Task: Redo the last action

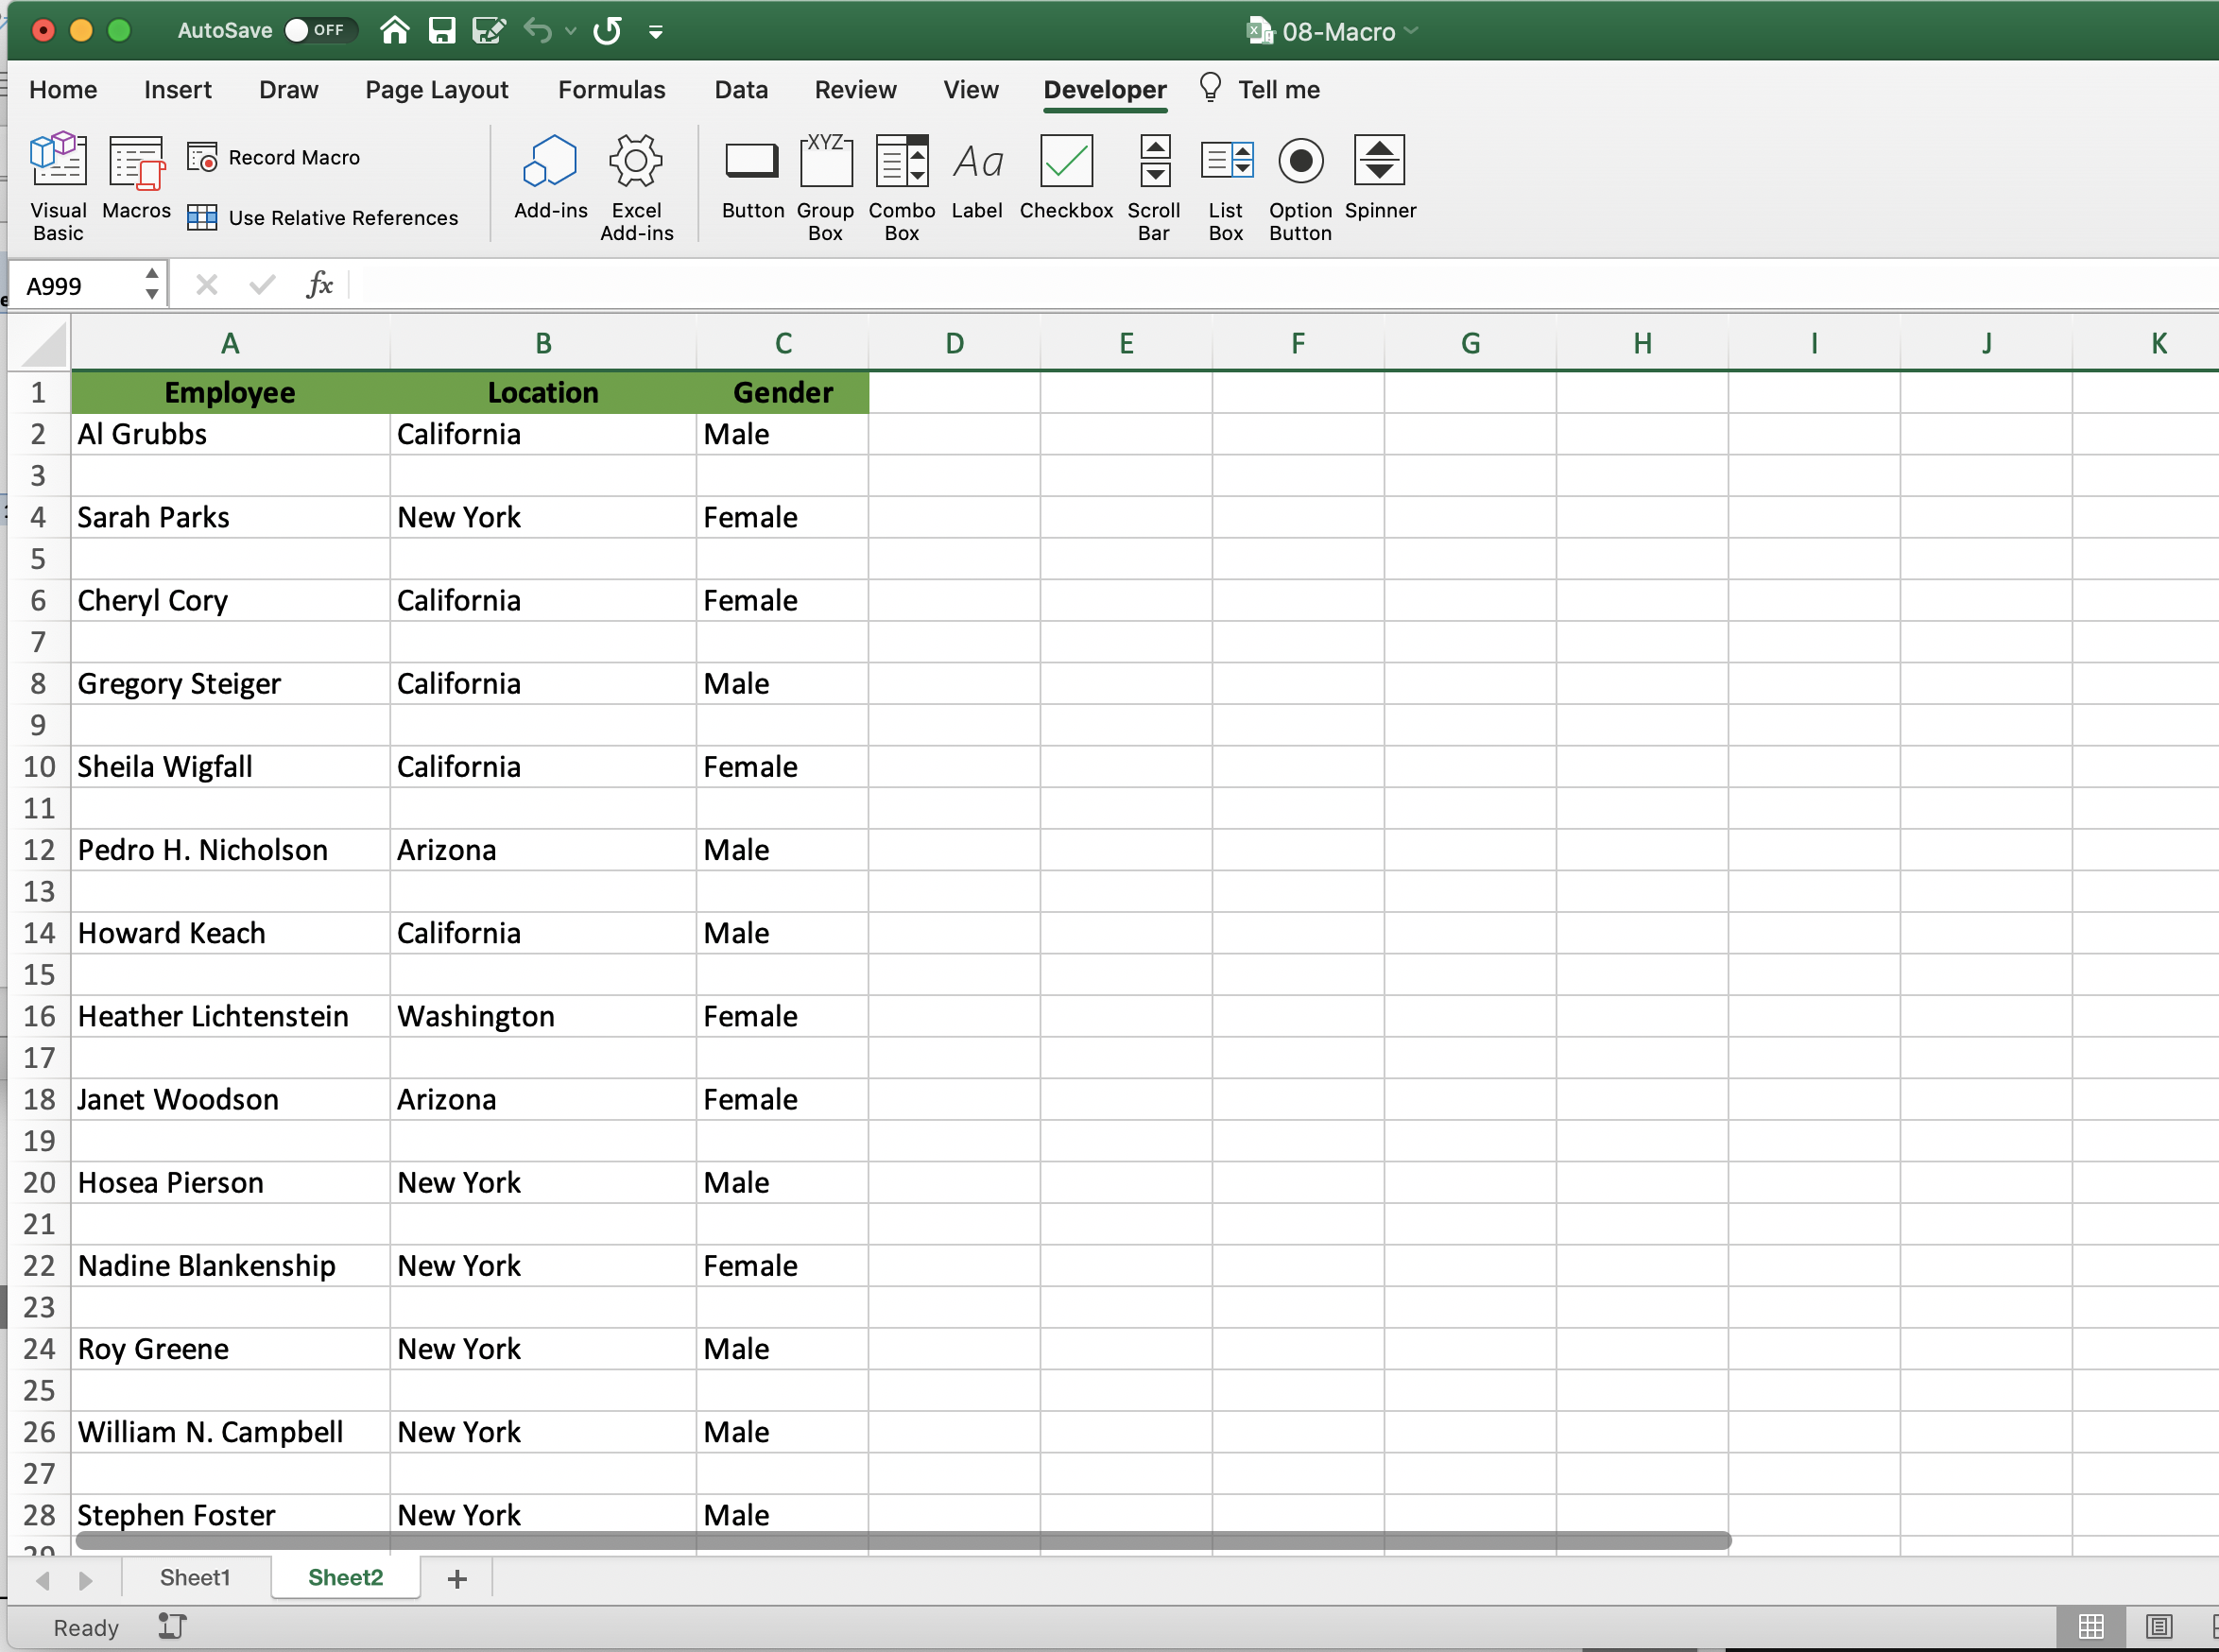Action: click(607, 30)
